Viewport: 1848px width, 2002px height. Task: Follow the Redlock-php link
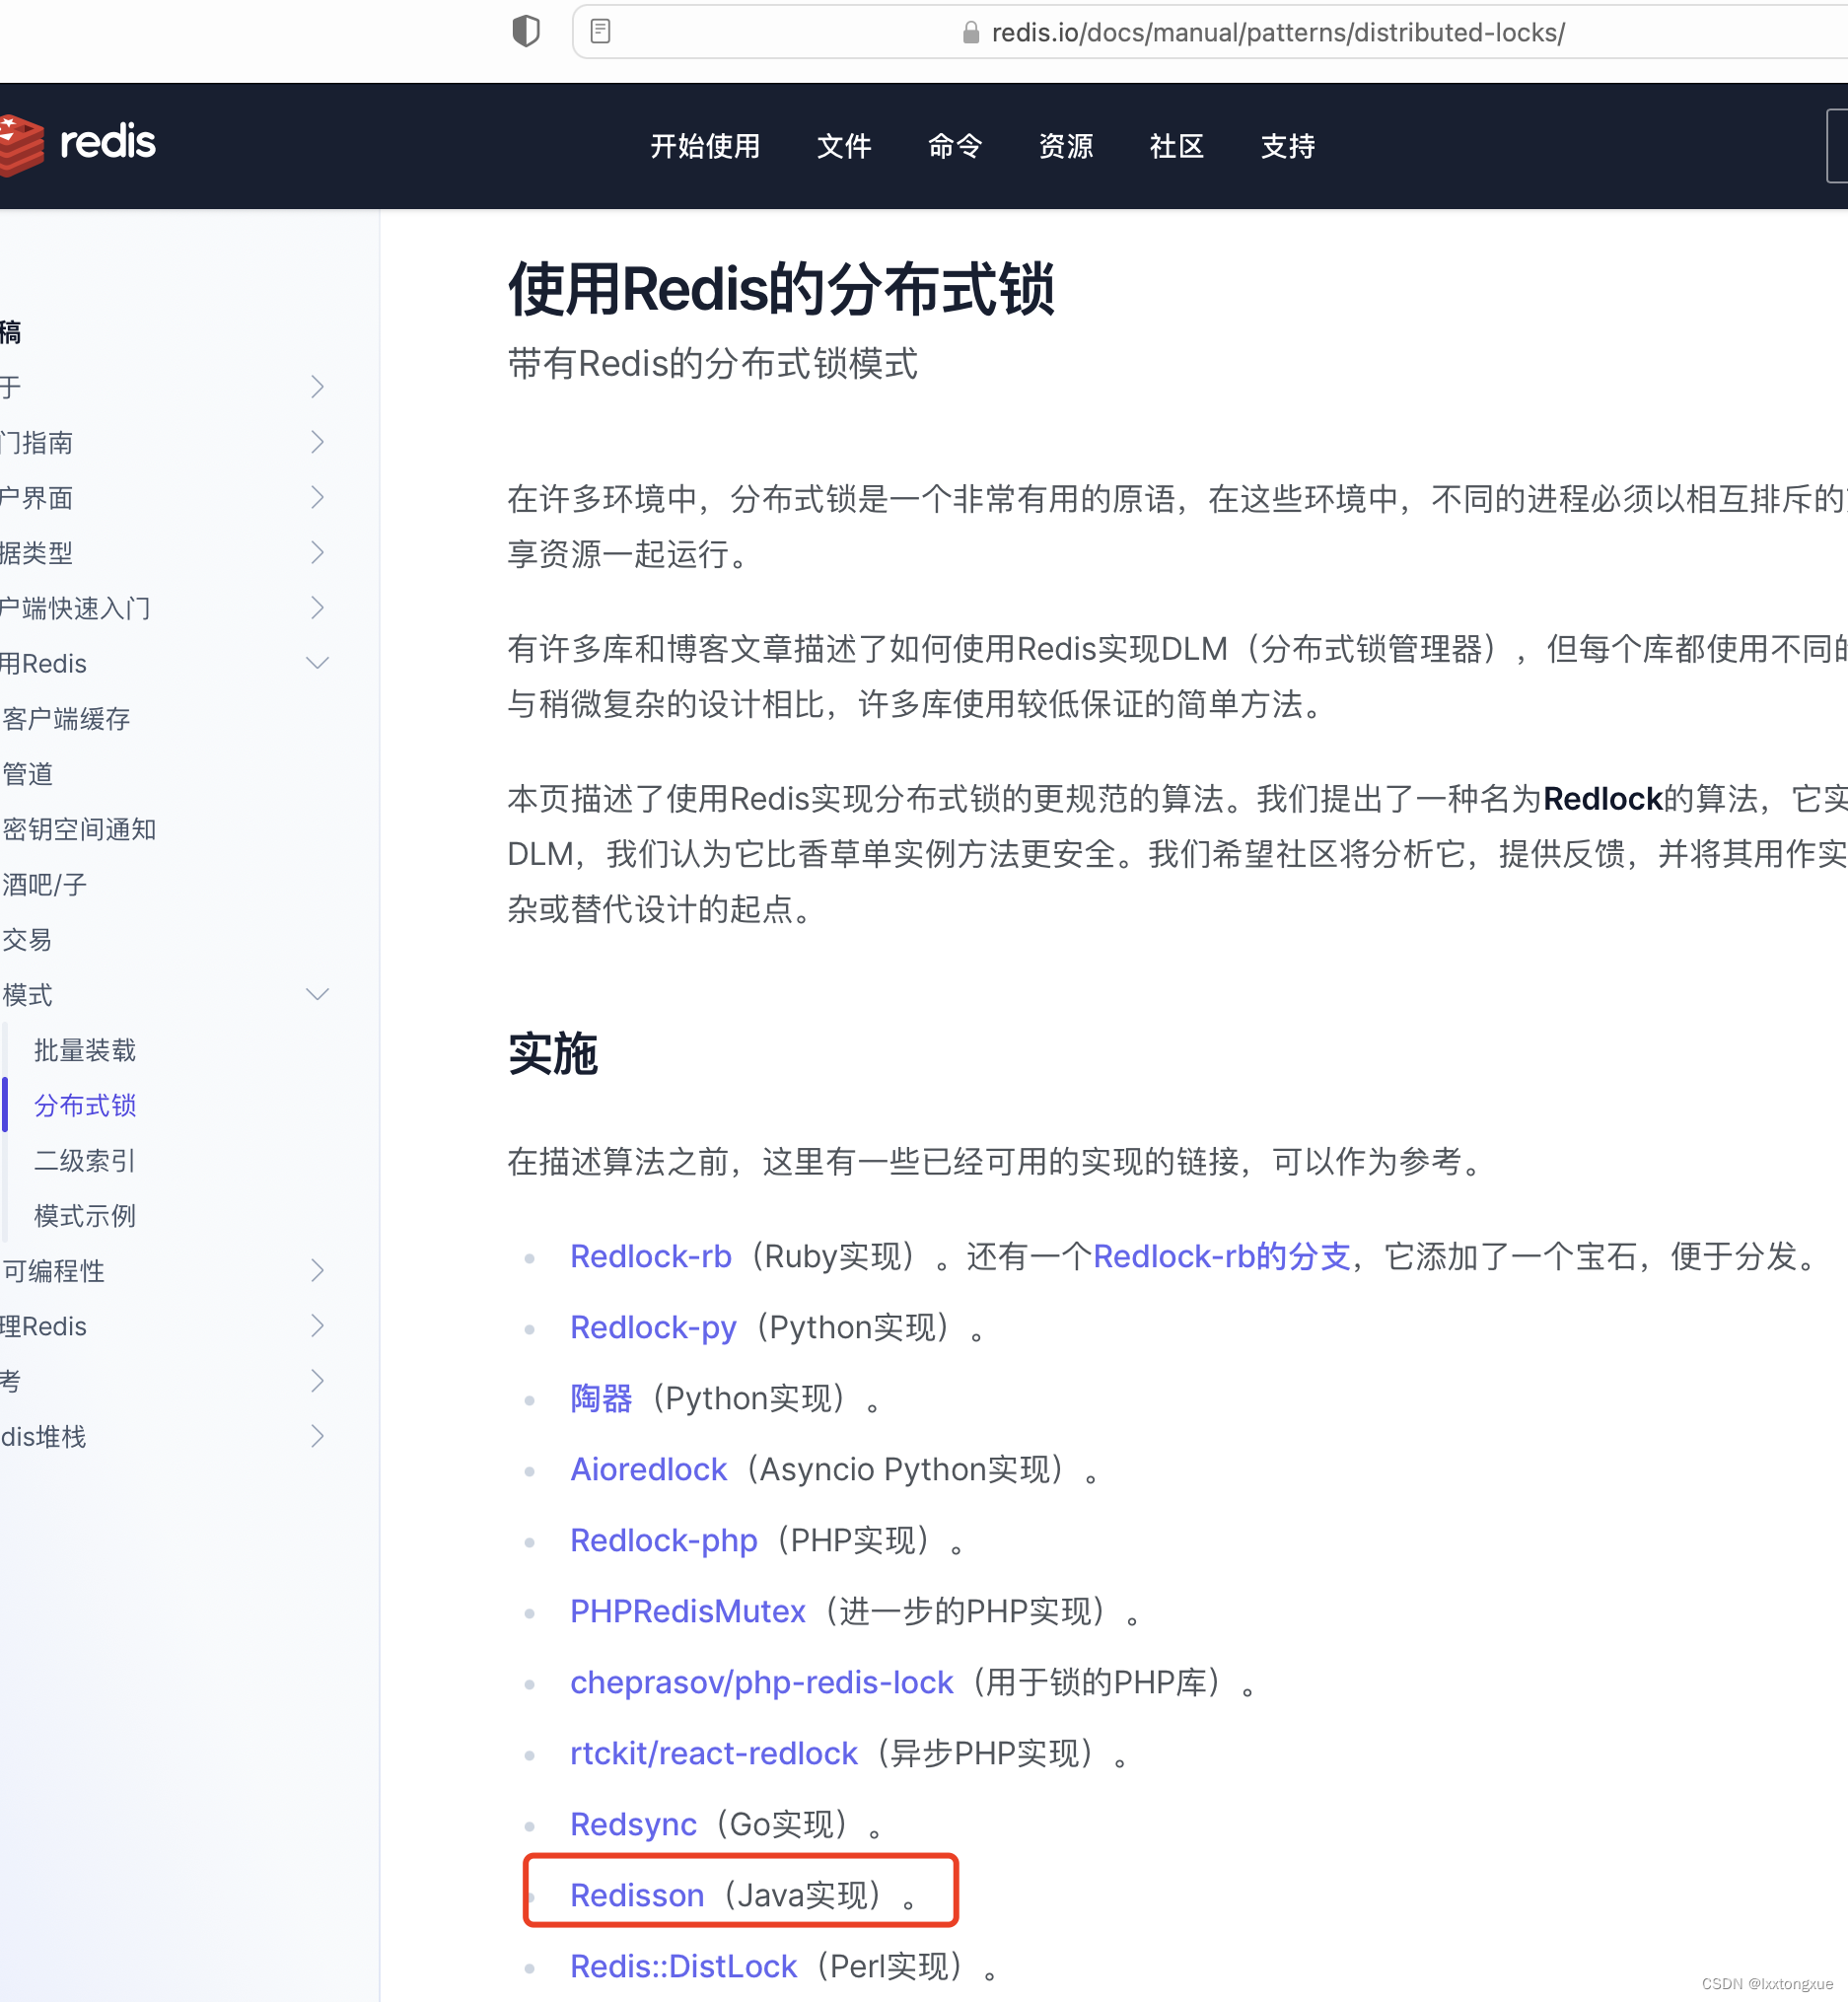tap(664, 1540)
